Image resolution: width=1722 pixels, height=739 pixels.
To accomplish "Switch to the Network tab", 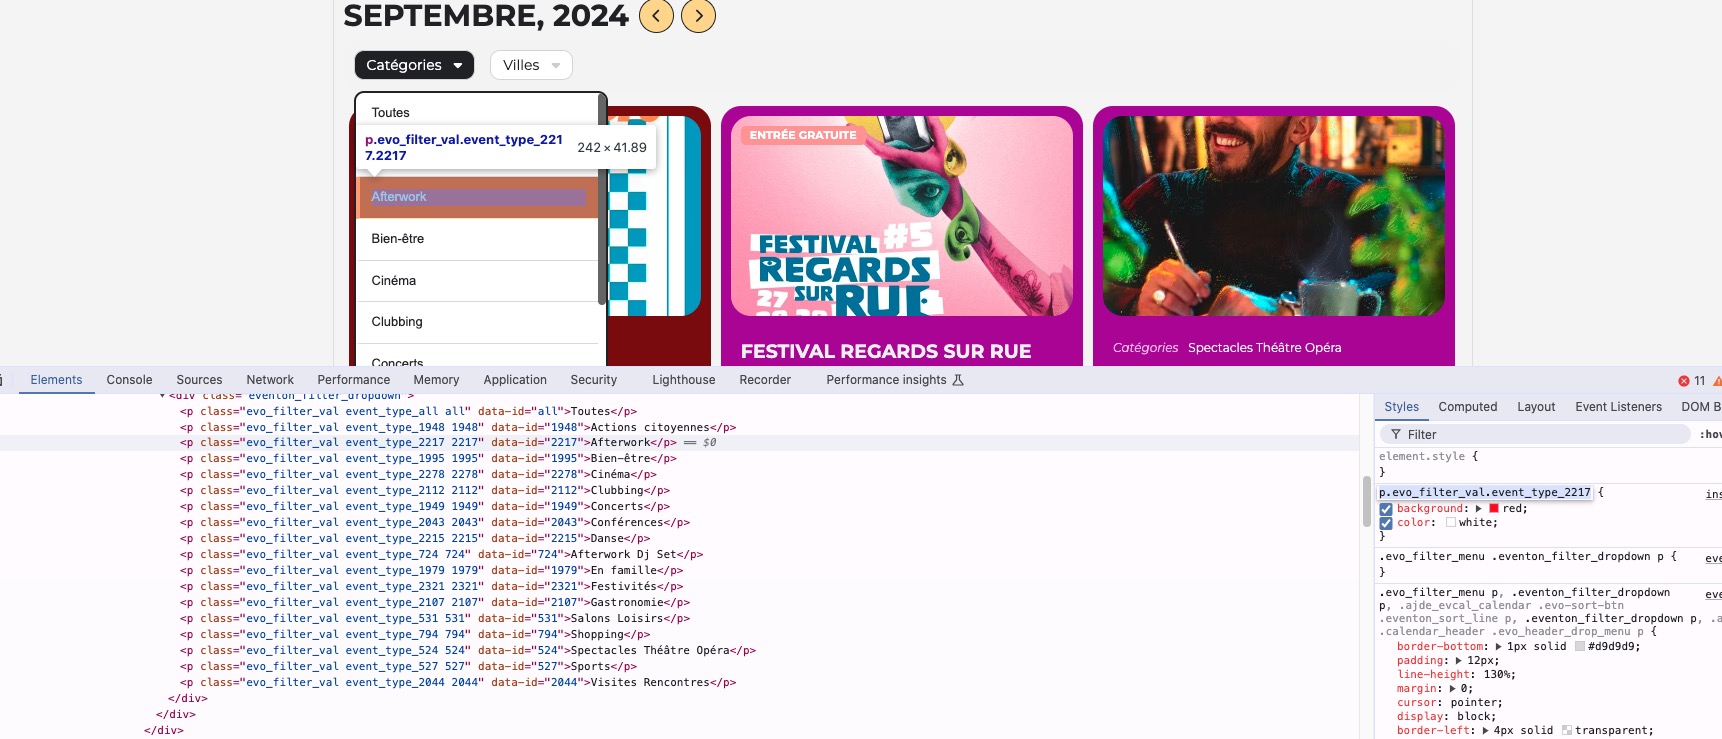I will (270, 380).
